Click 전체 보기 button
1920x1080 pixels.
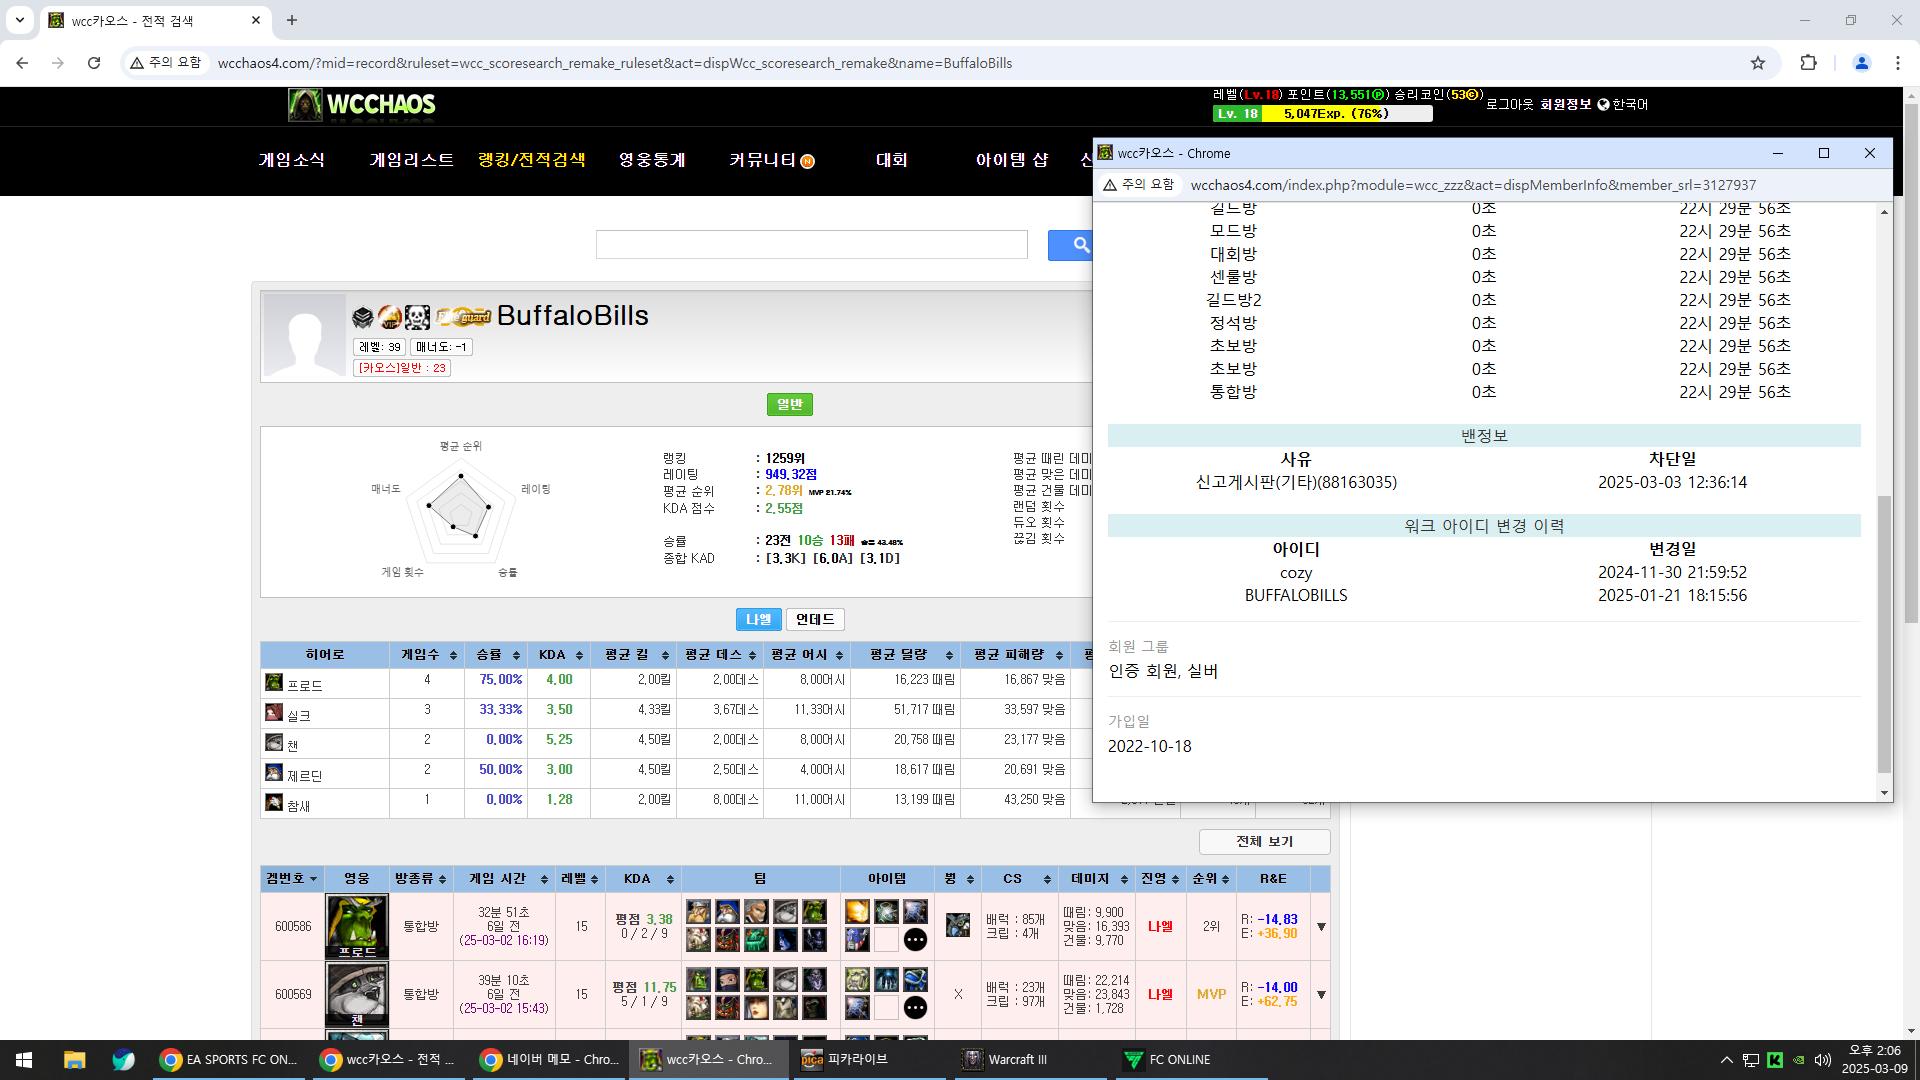(x=1264, y=842)
